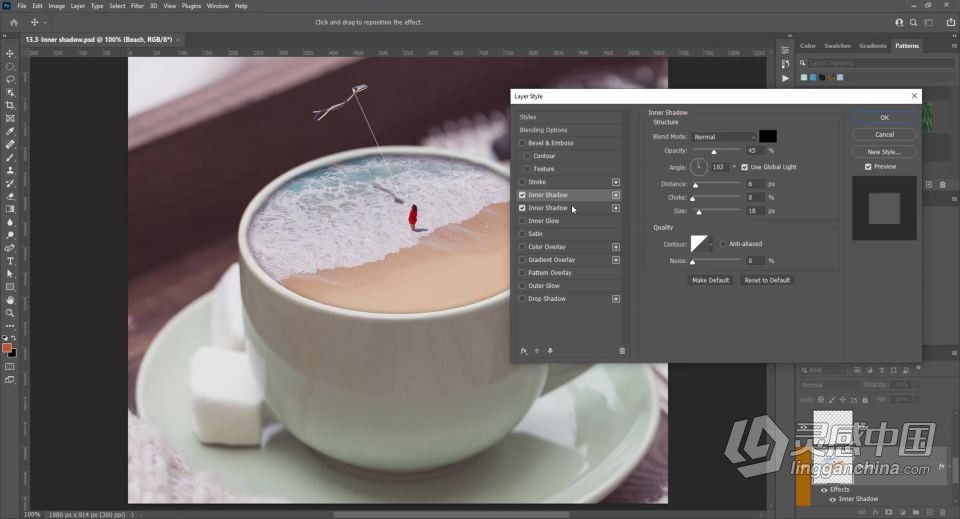Viewport: 960px width, 519px height.
Task: Switch to the Gradients tab
Action: tap(872, 46)
